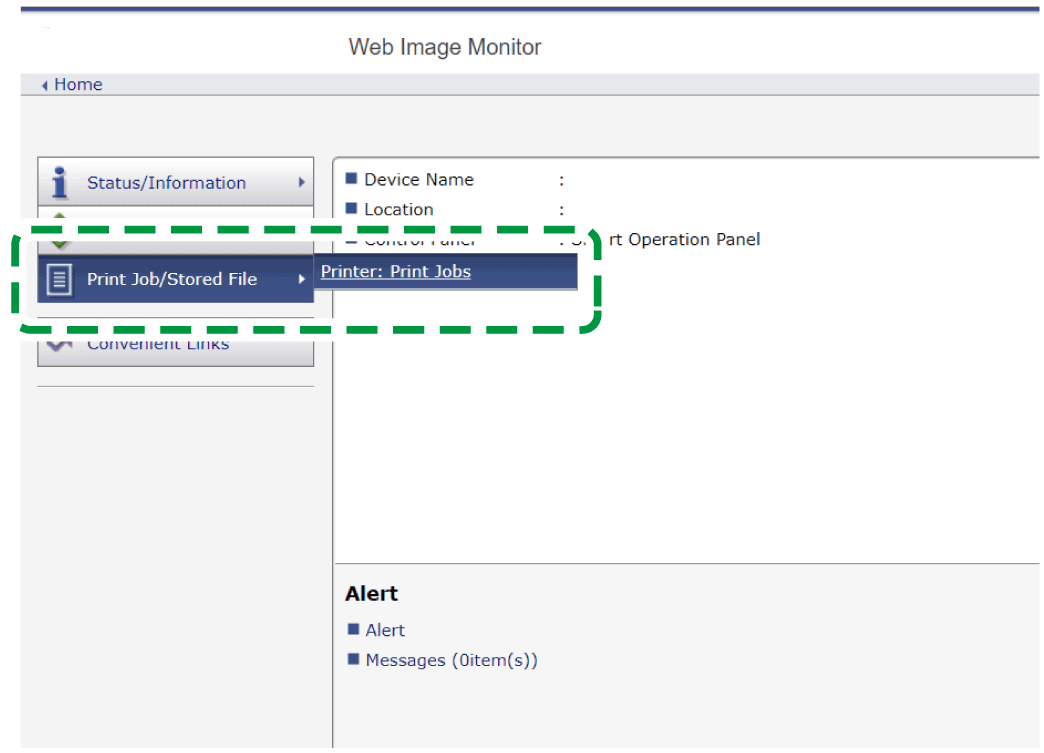Navigate to Home
This screenshot has width=1044, height=753.
tap(78, 84)
